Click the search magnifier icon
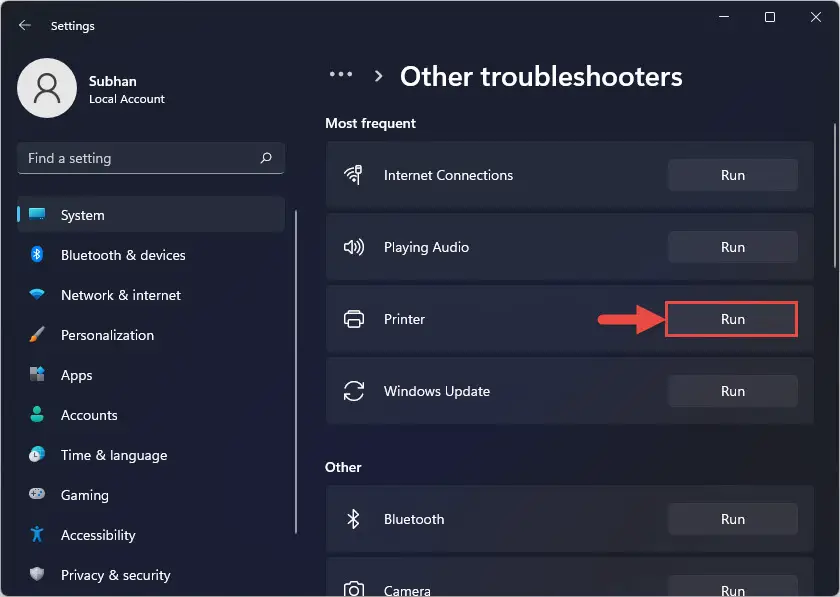This screenshot has width=840, height=597. (266, 158)
